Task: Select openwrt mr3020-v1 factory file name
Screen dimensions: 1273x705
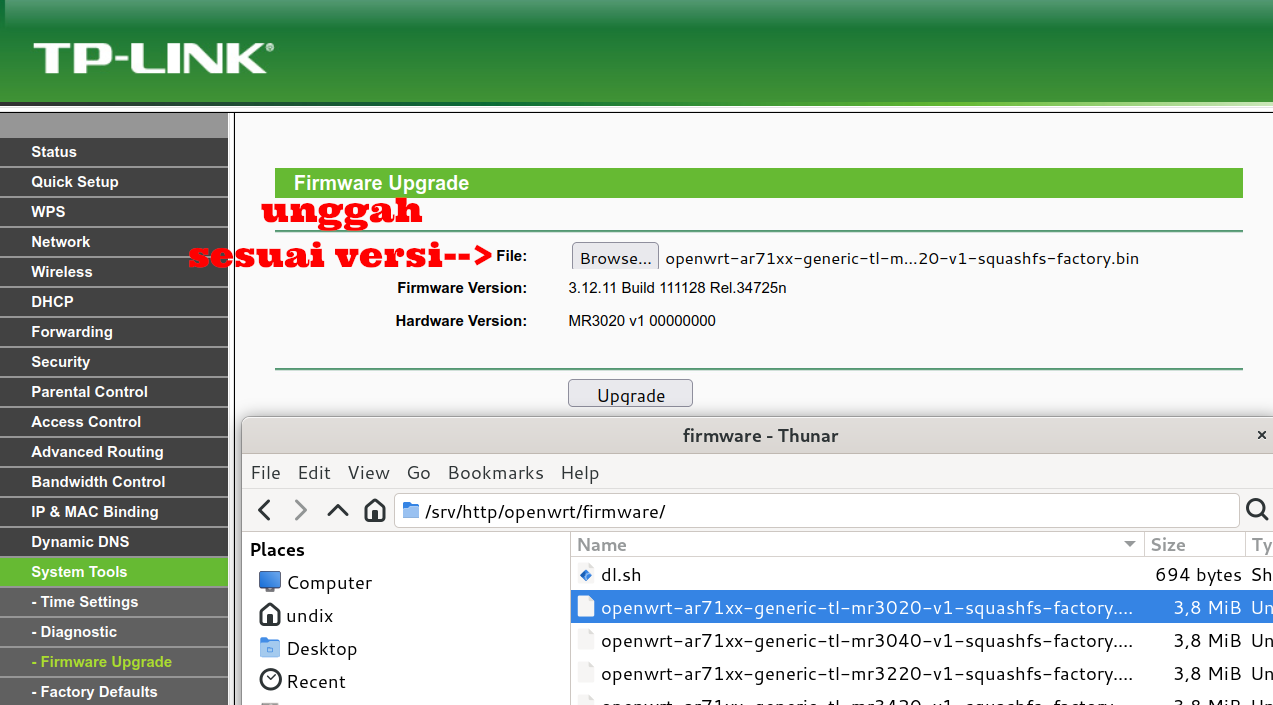Action: click(x=867, y=607)
